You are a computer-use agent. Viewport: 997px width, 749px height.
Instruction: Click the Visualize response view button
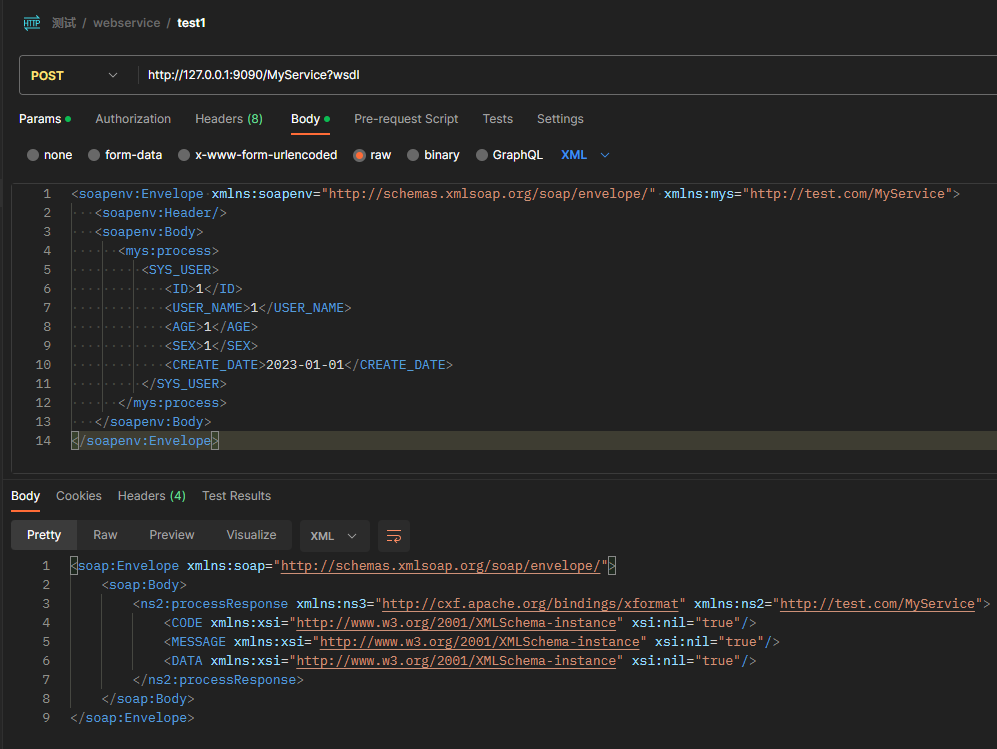click(251, 535)
